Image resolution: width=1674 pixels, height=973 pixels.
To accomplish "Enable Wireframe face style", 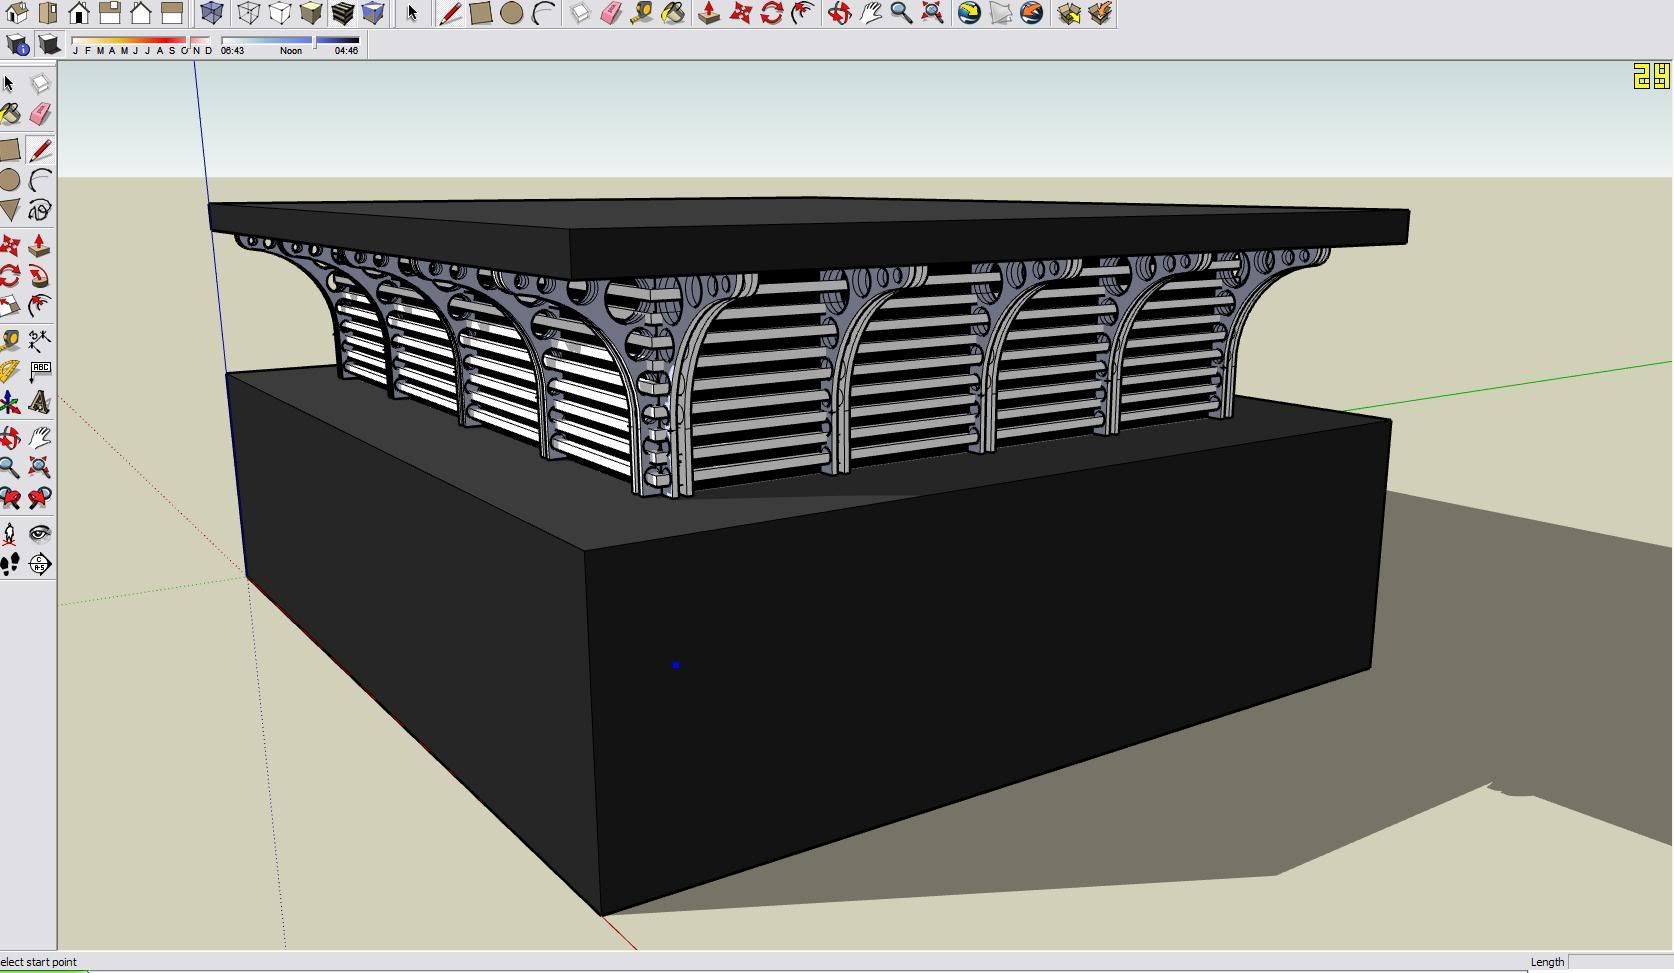I will pos(249,13).
